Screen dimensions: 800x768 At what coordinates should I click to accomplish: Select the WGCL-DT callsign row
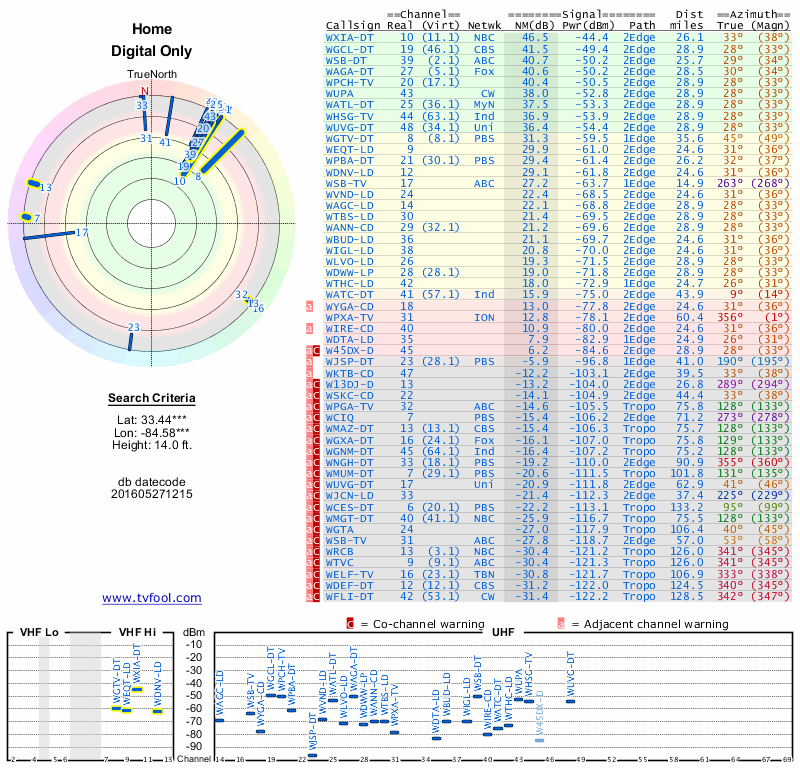(x=350, y=48)
